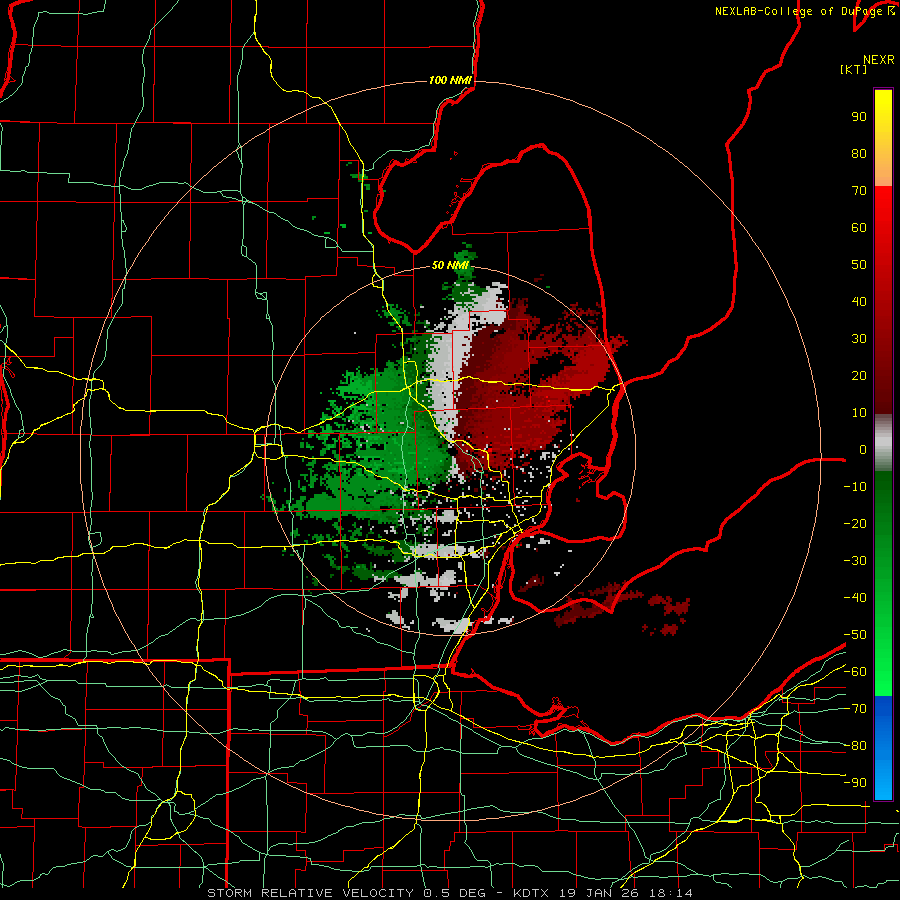Click the -30 value on the velocity scale

855,561
